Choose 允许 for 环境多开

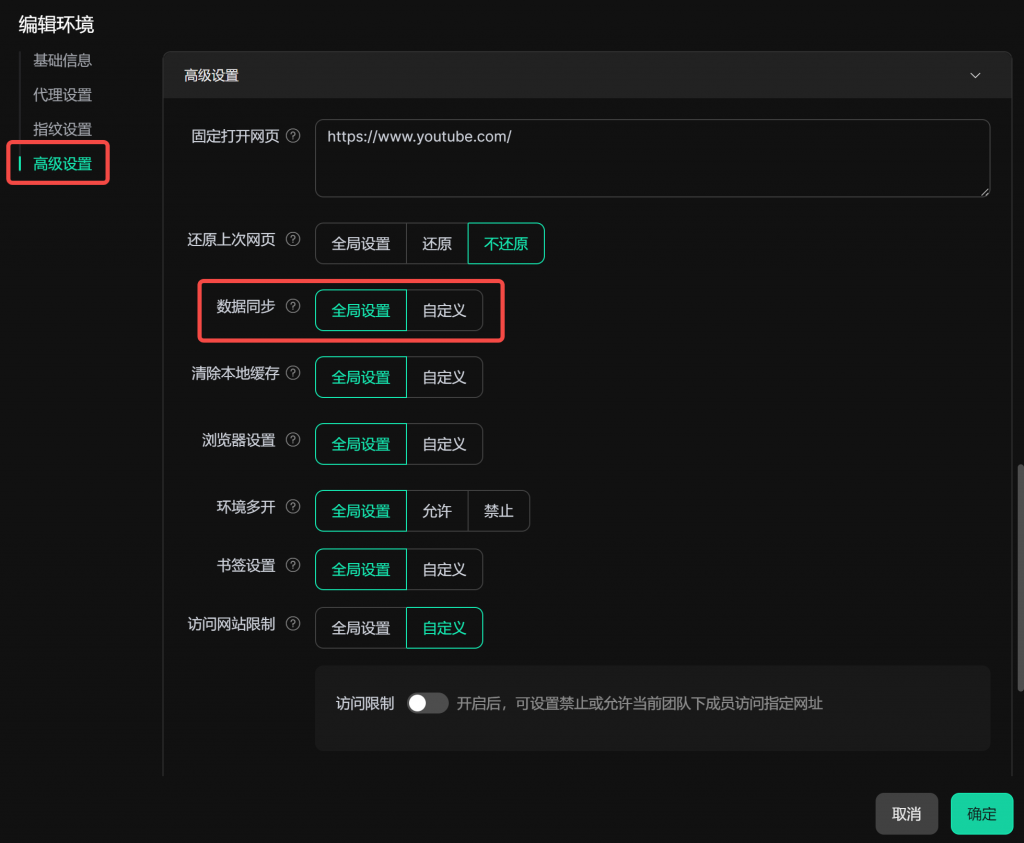coord(436,511)
